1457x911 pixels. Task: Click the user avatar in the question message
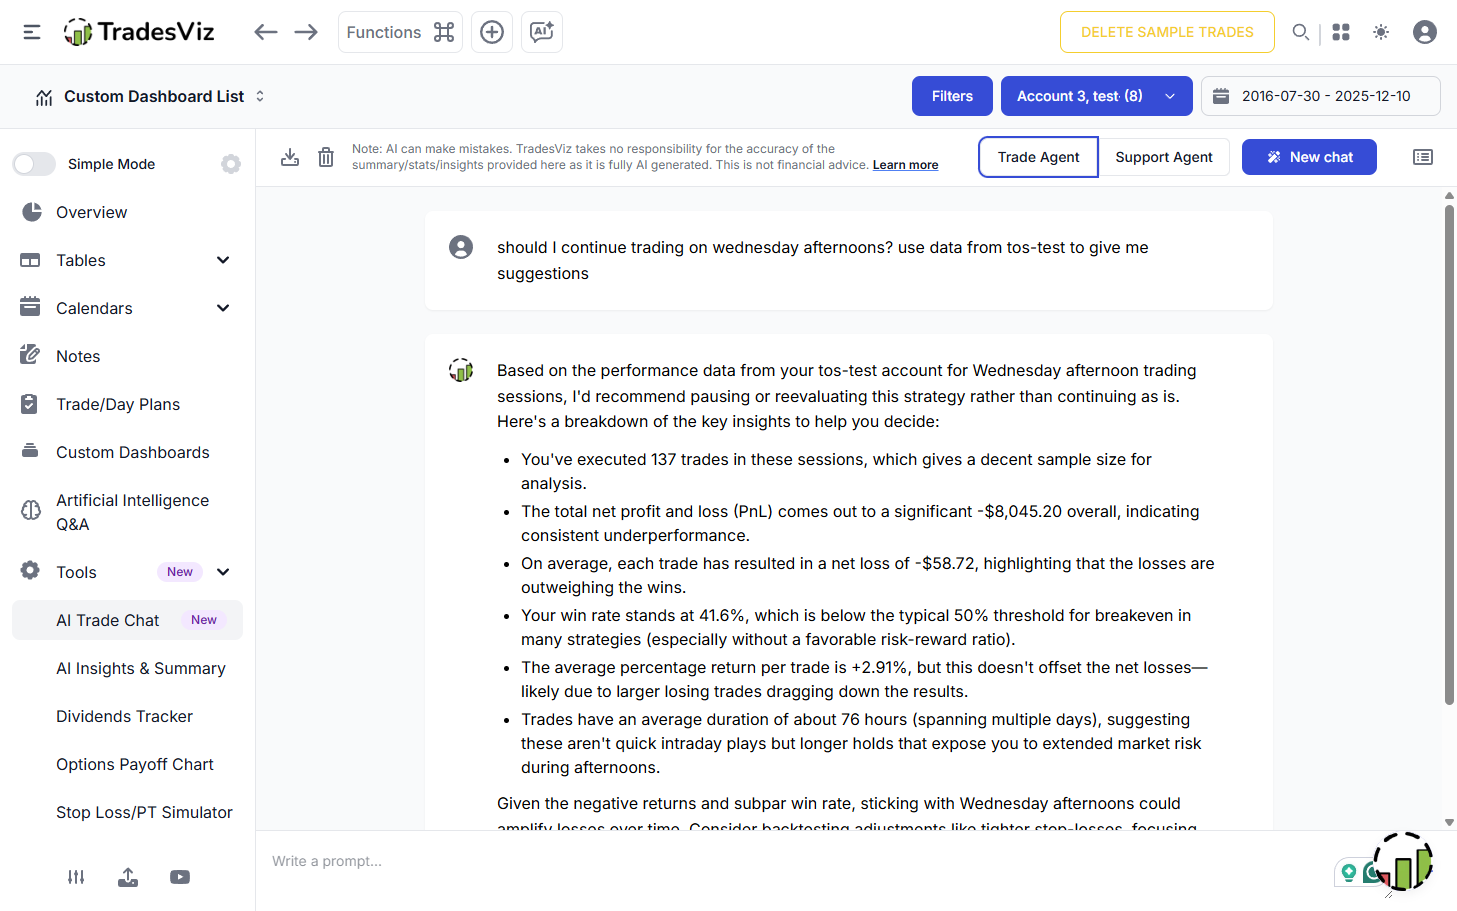point(461,247)
